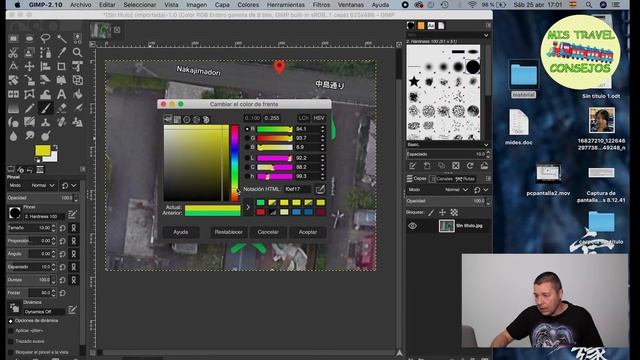This screenshot has width=640, height=360.
Task: Select the G channel radio button
Action: 247,138
